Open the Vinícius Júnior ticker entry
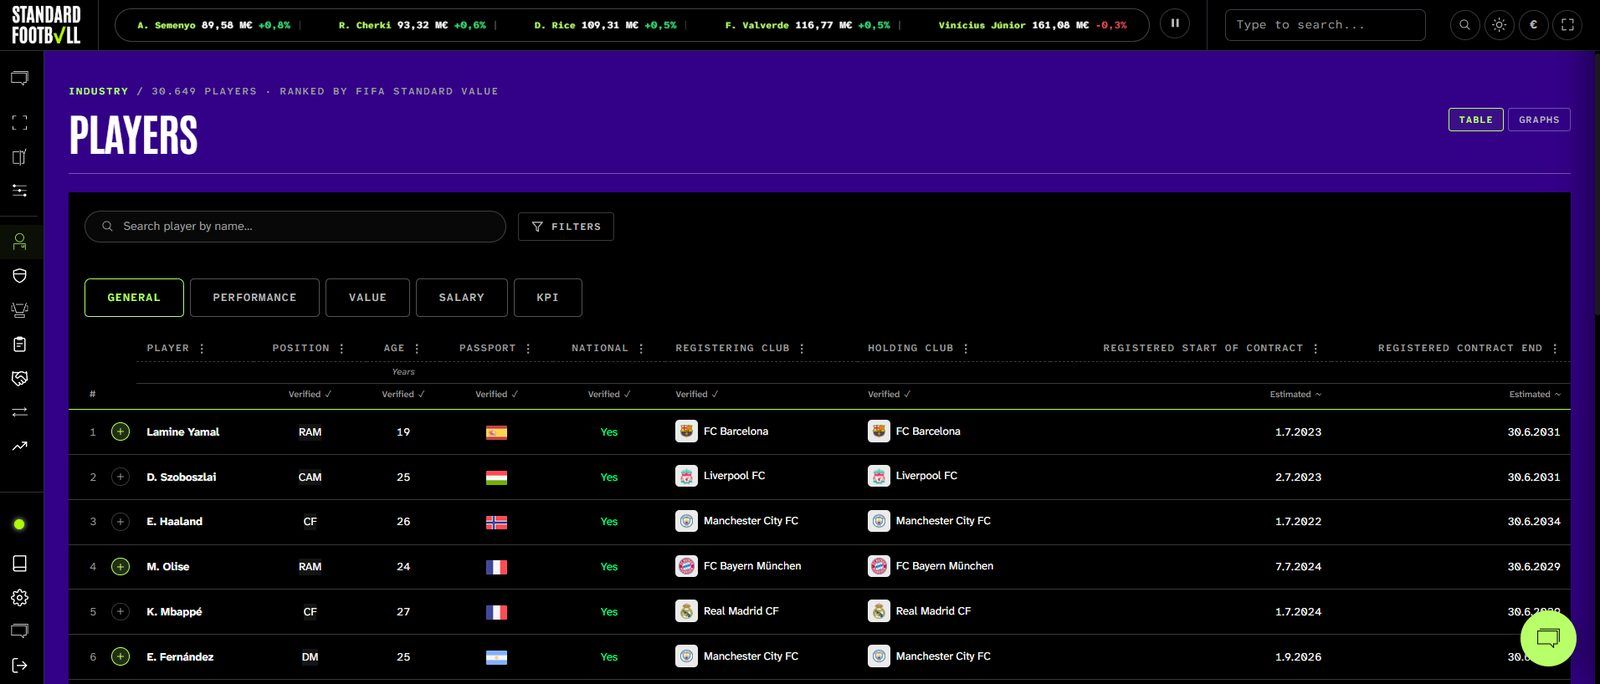The width and height of the screenshot is (1600, 684). pyautogui.click(x=1032, y=25)
